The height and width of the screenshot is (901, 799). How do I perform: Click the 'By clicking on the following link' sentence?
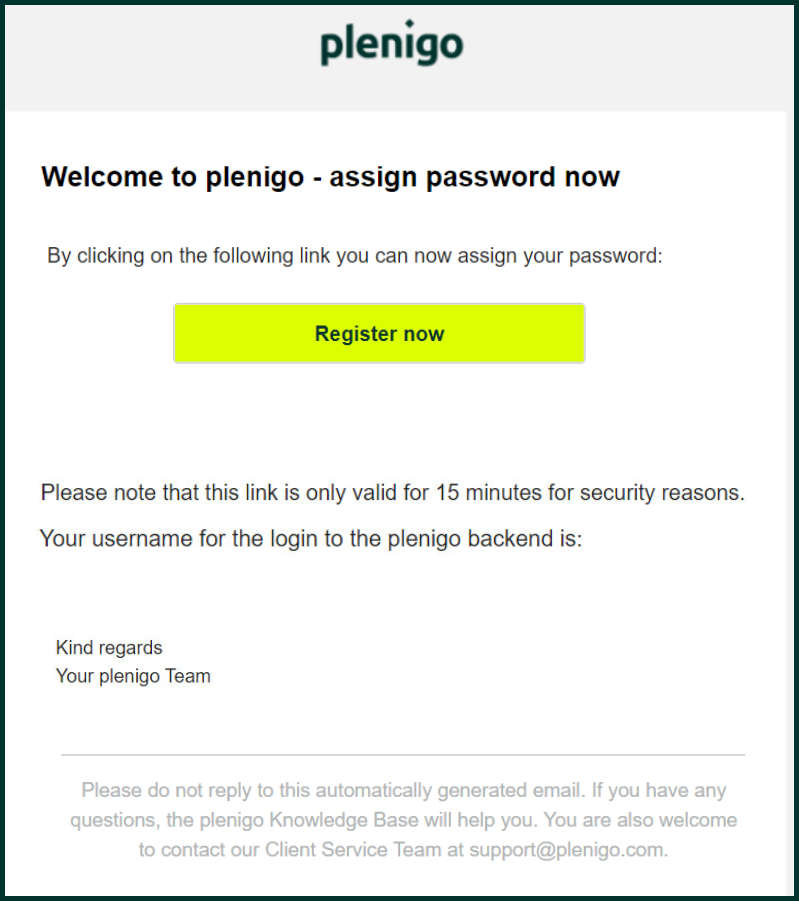(x=355, y=256)
